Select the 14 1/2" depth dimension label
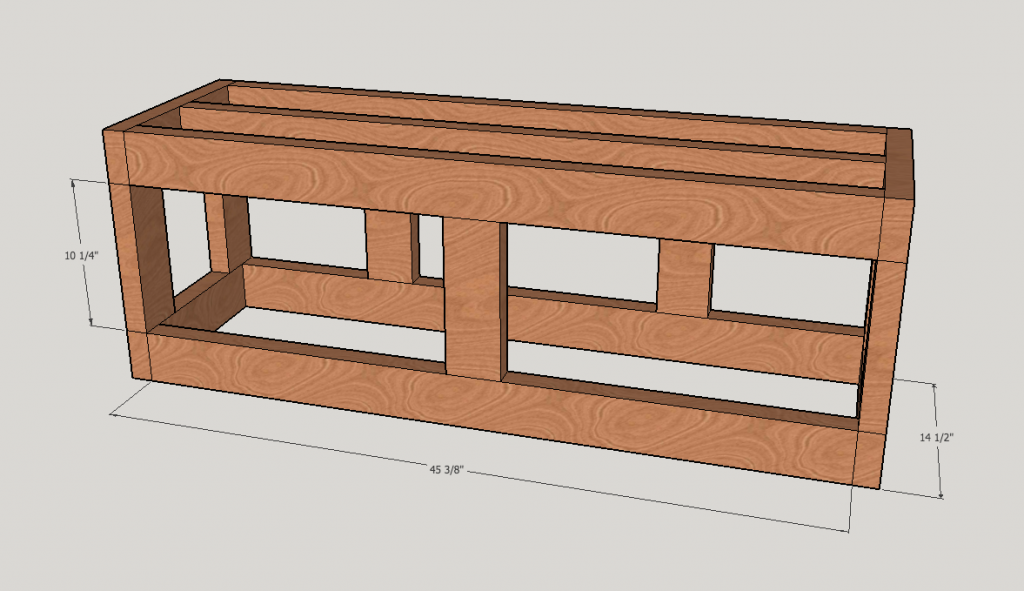 936,437
